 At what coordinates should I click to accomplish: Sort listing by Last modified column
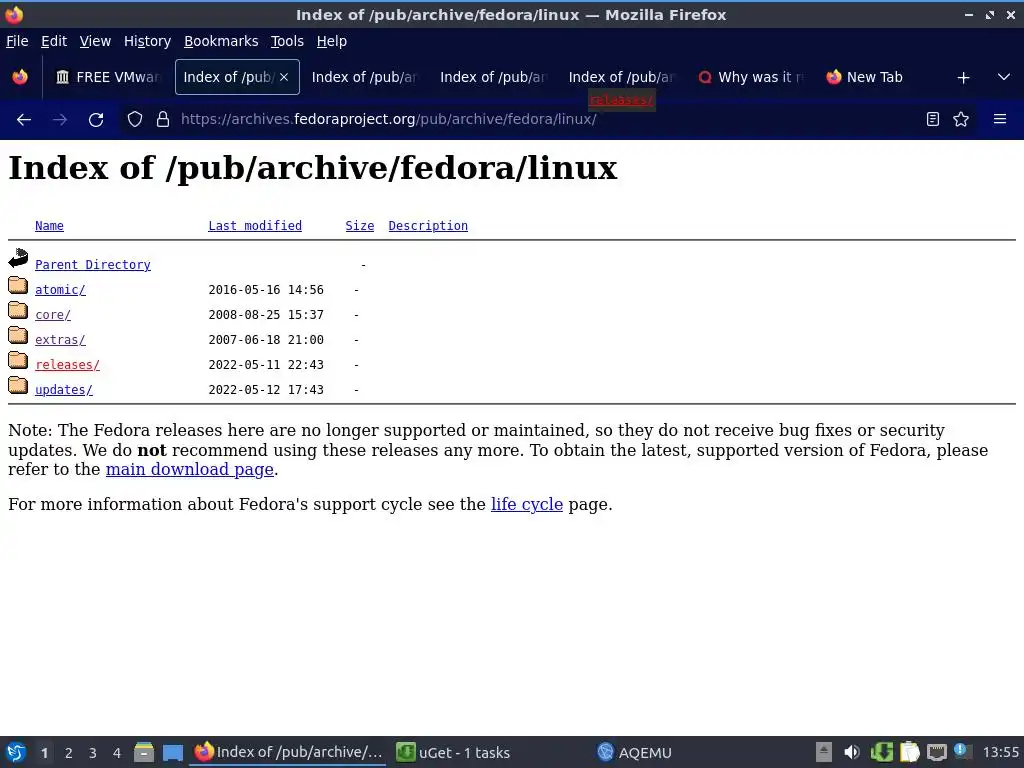(255, 226)
